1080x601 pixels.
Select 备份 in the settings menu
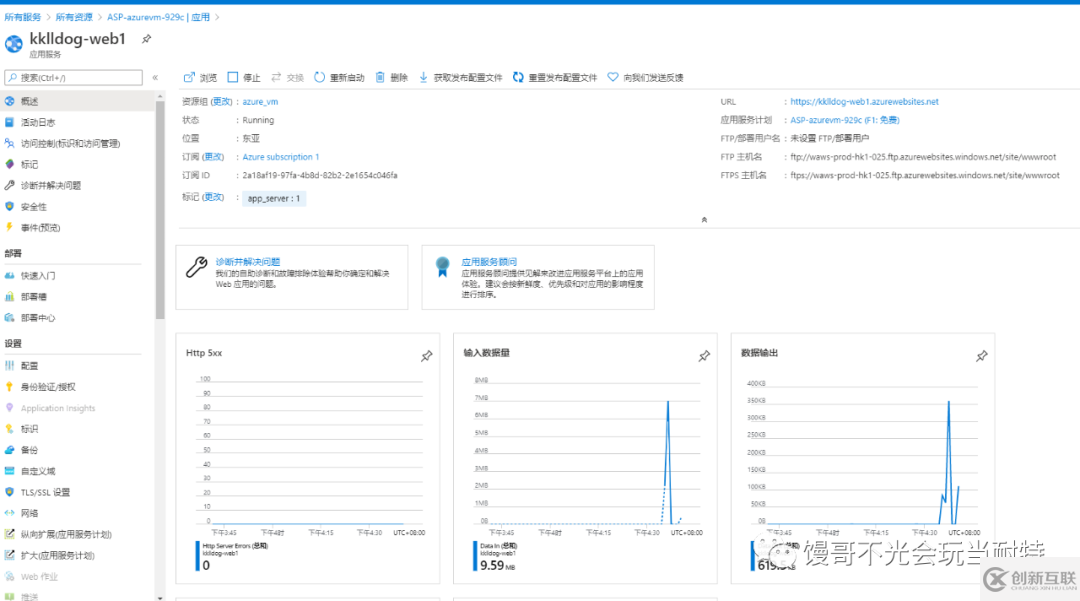[x=36, y=449]
